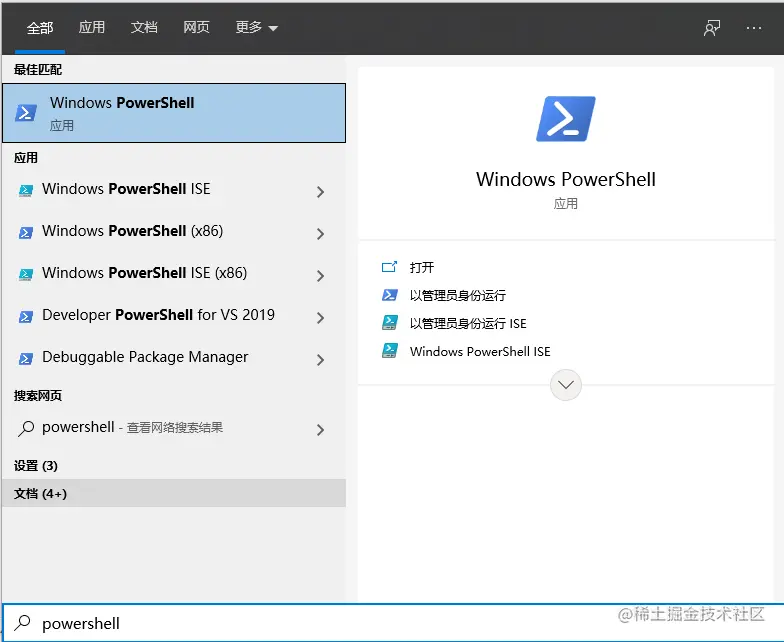The height and width of the screenshot is (642, 784).
Task: Open the 文档 (4+) results group
Action: click(174, 494)
